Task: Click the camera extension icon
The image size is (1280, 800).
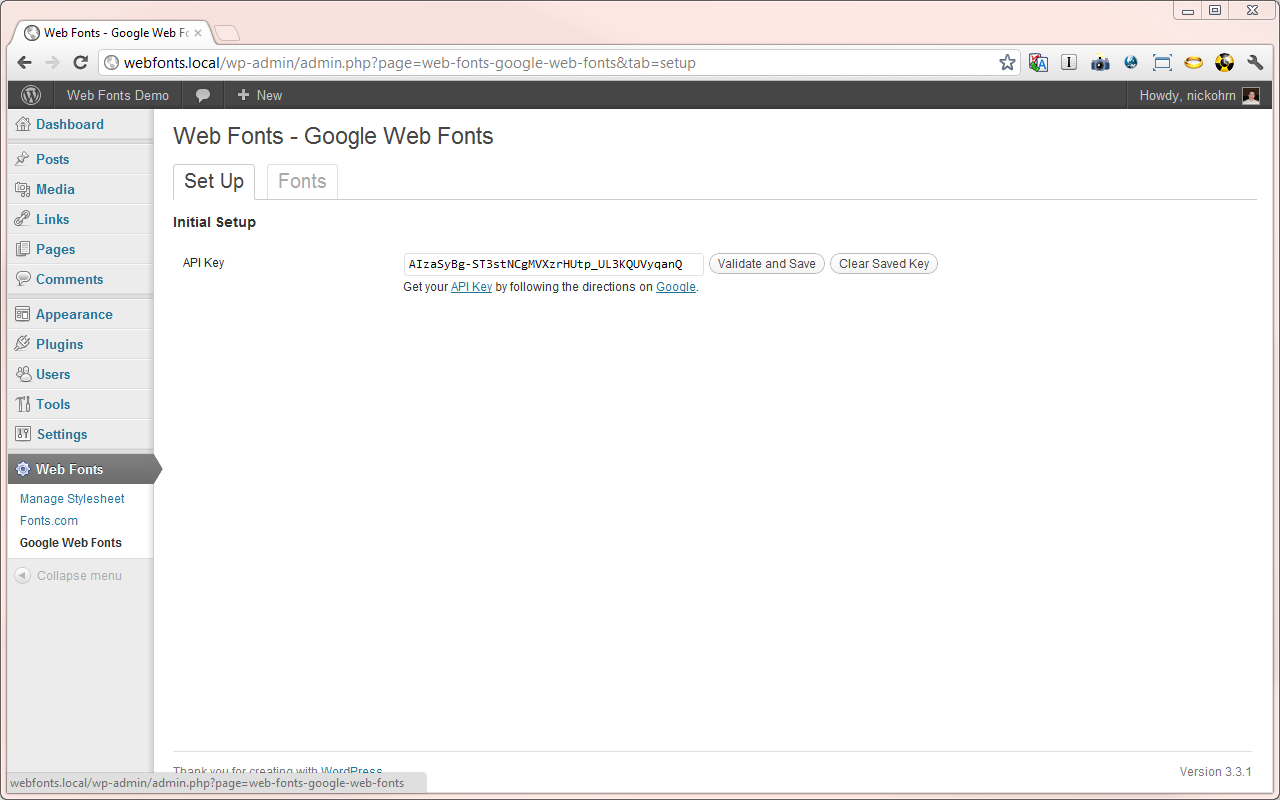Action: (1100, 62)
